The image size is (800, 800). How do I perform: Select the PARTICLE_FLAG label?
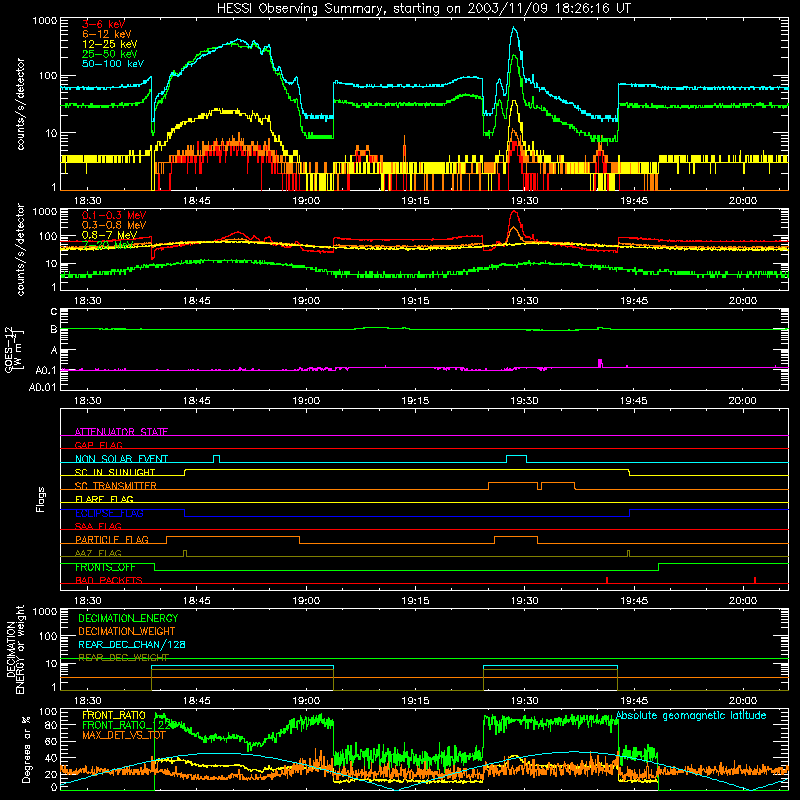point(112,539)
